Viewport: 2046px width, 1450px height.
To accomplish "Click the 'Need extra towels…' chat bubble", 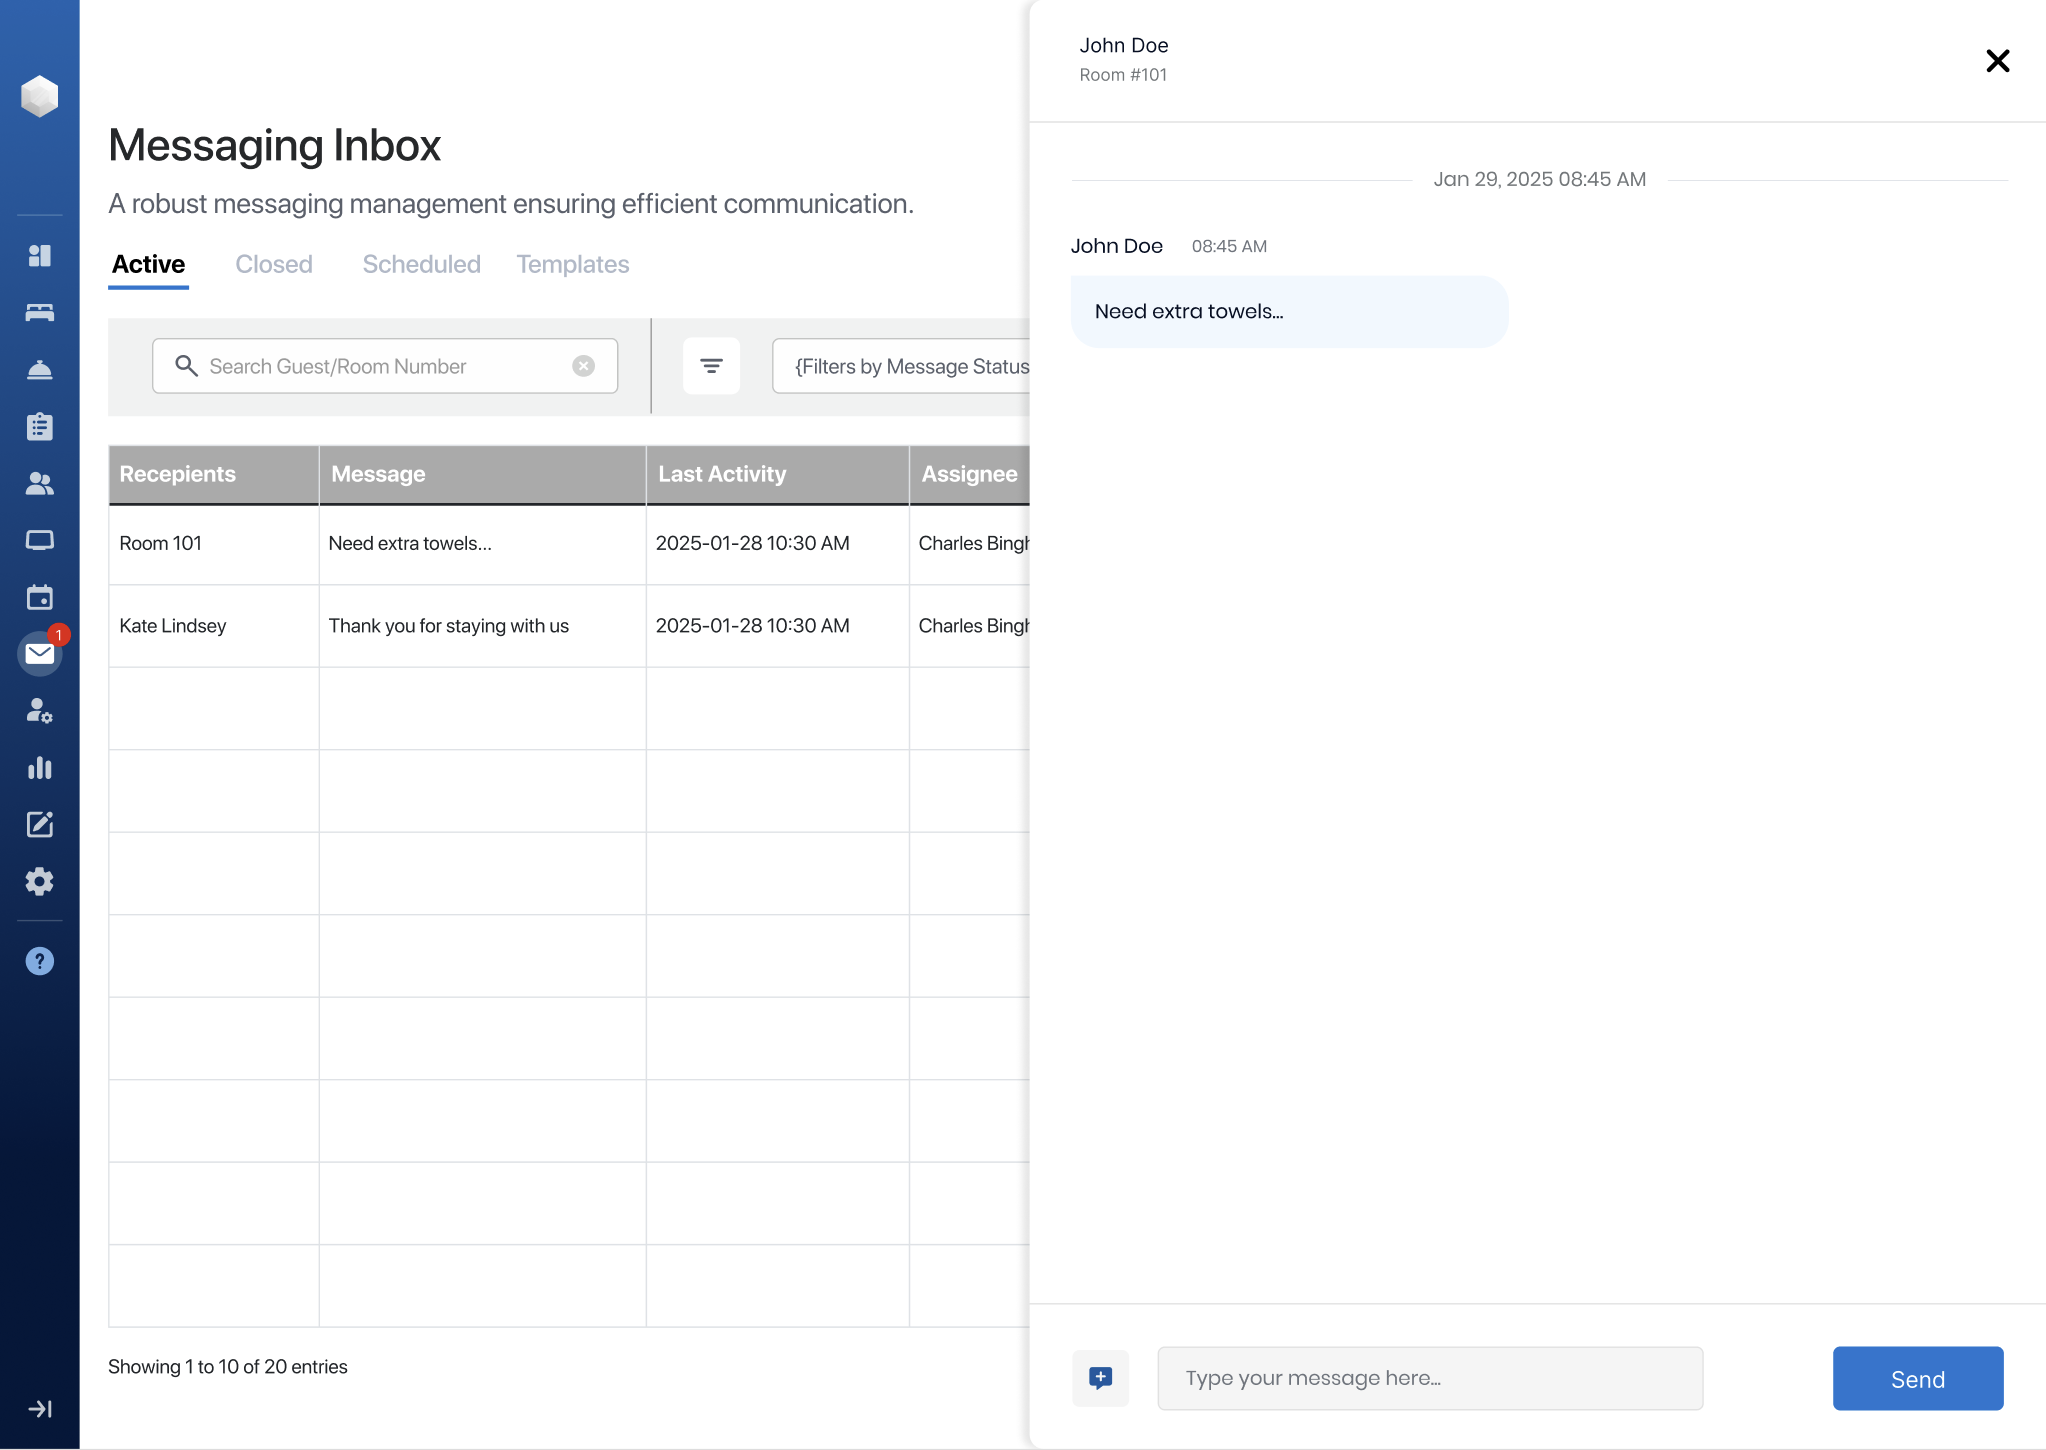I will [x=1289, y=312].
